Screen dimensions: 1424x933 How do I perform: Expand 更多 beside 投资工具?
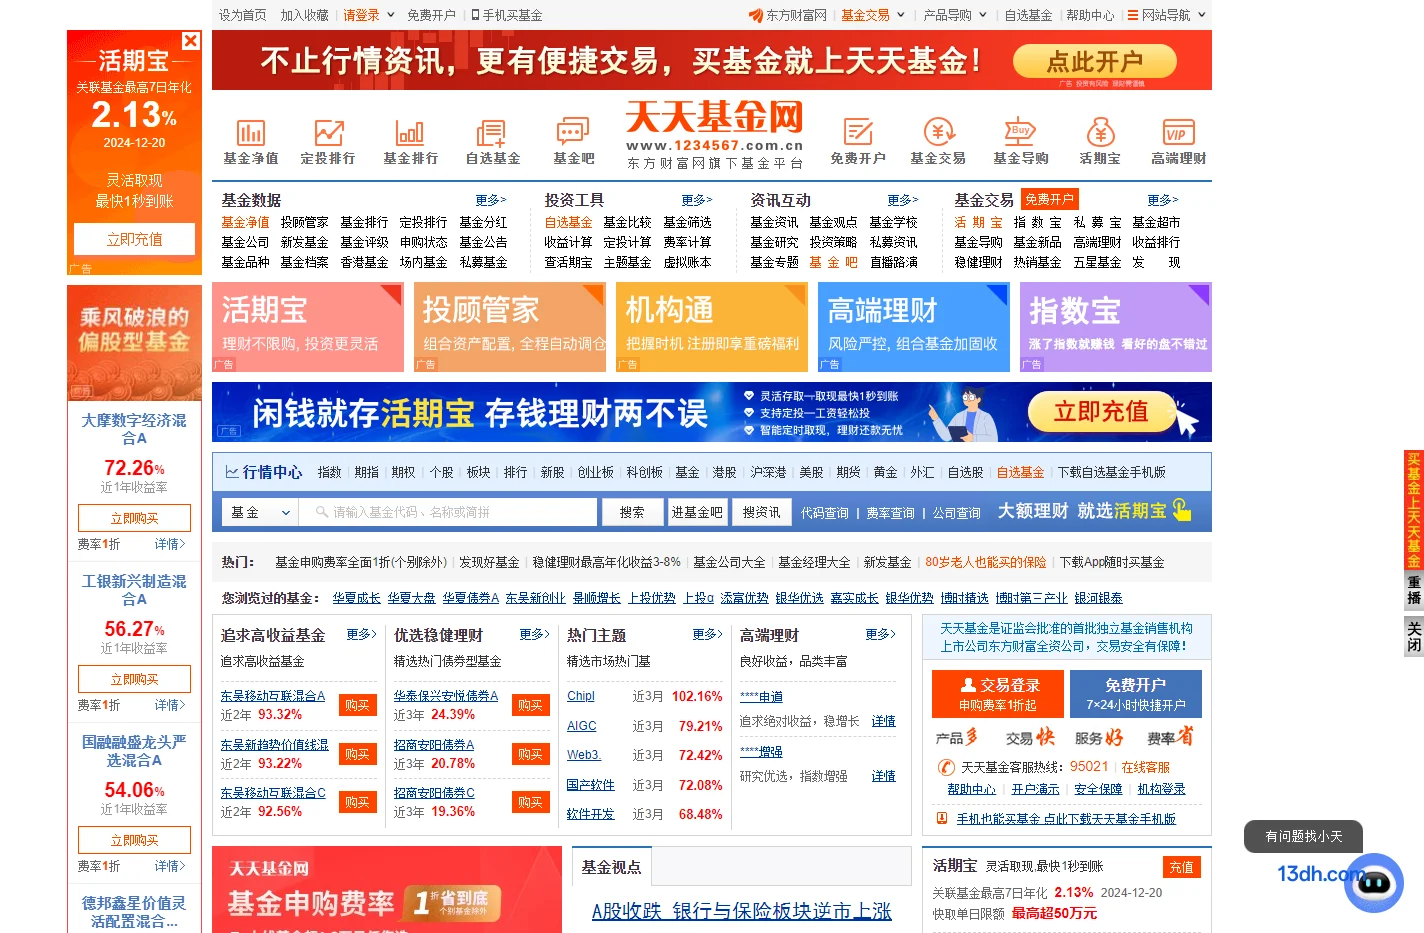tap(697, 200)
